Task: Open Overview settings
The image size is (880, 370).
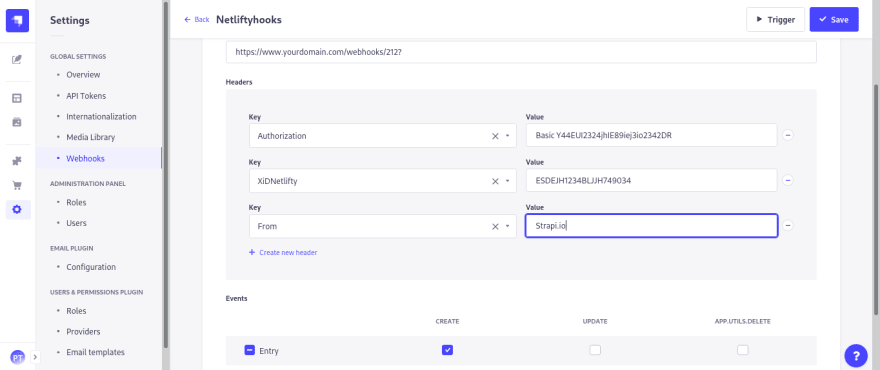Action: coord(83,75)
